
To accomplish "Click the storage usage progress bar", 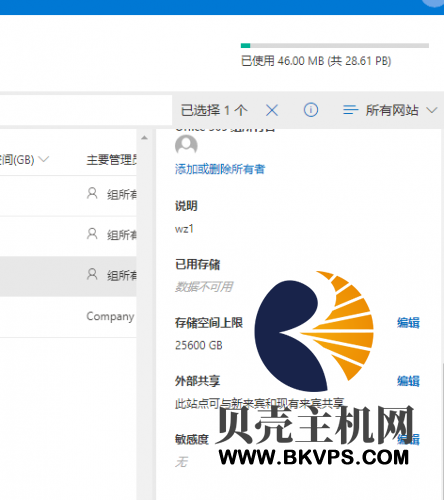I will [x=335, y=46].
